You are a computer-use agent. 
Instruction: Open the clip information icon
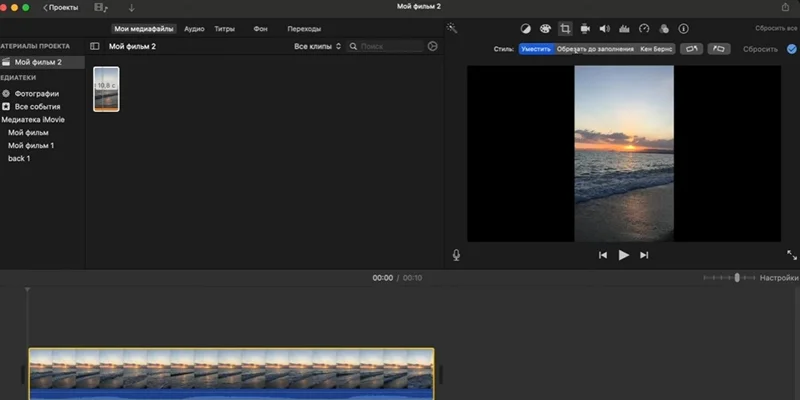(x=684, y=29)
